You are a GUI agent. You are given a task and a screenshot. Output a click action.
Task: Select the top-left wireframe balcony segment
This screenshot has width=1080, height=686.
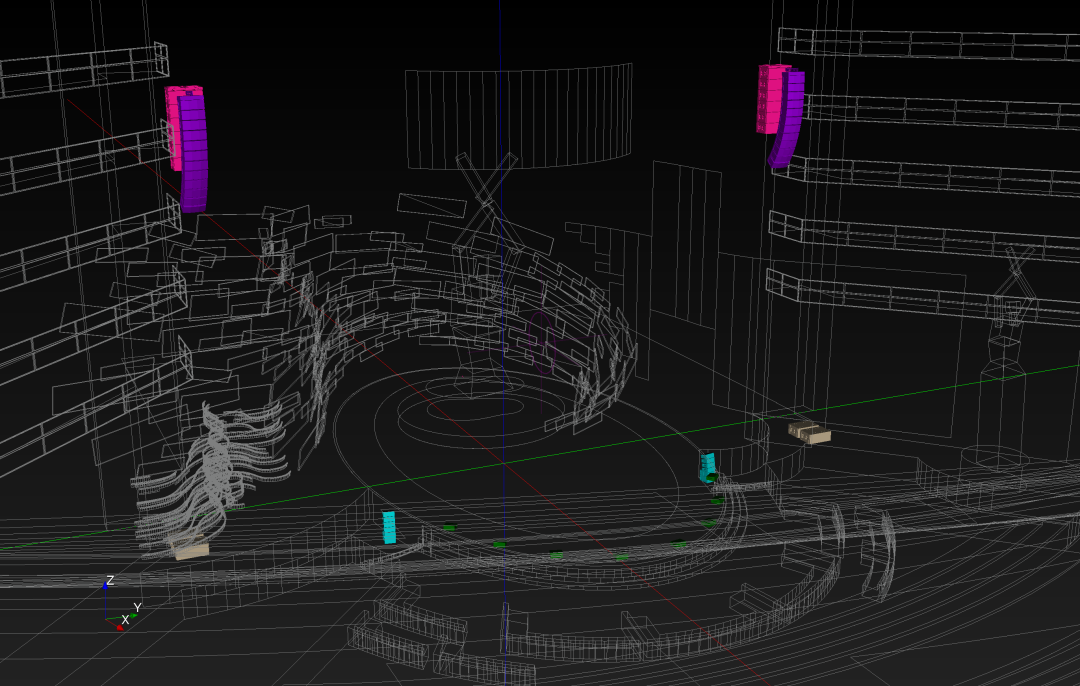tap(85, 70)
